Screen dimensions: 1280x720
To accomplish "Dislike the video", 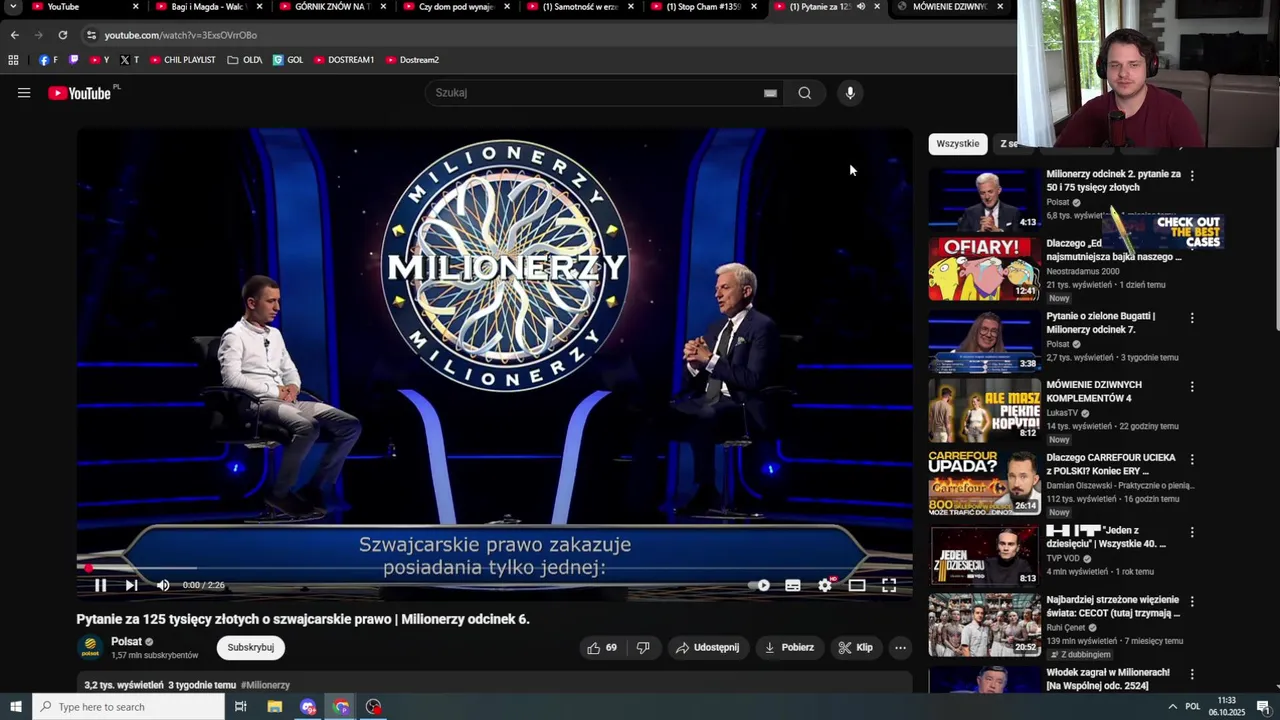I will (643, 648).
